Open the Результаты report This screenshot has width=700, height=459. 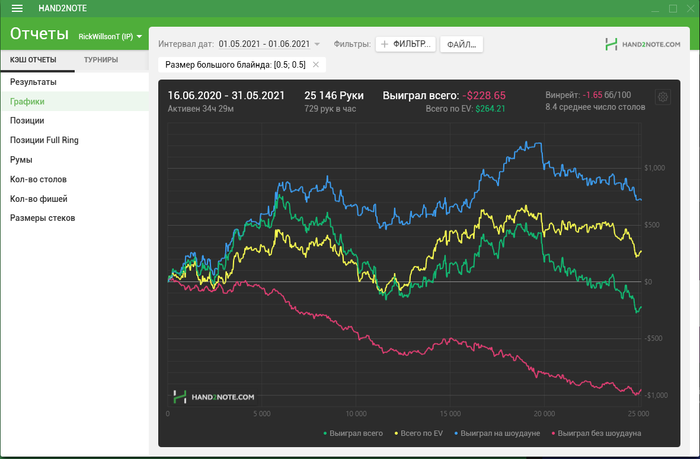click(x=75, y=82)
